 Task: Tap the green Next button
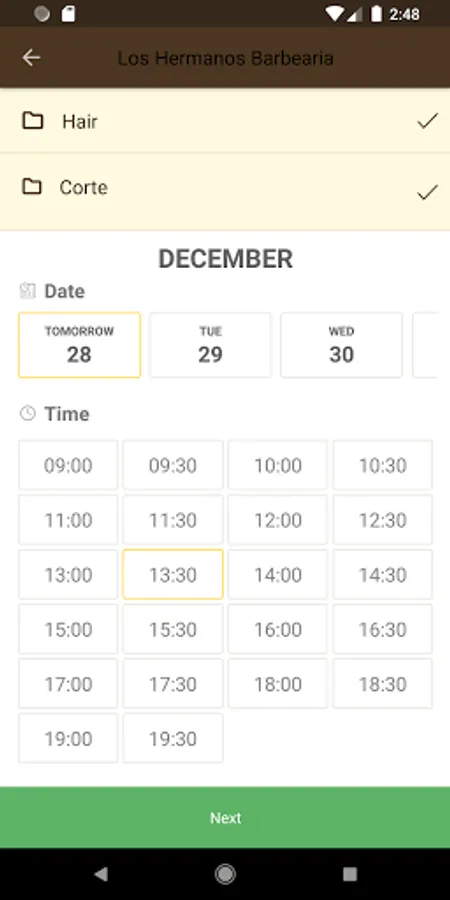pos(225,817)
